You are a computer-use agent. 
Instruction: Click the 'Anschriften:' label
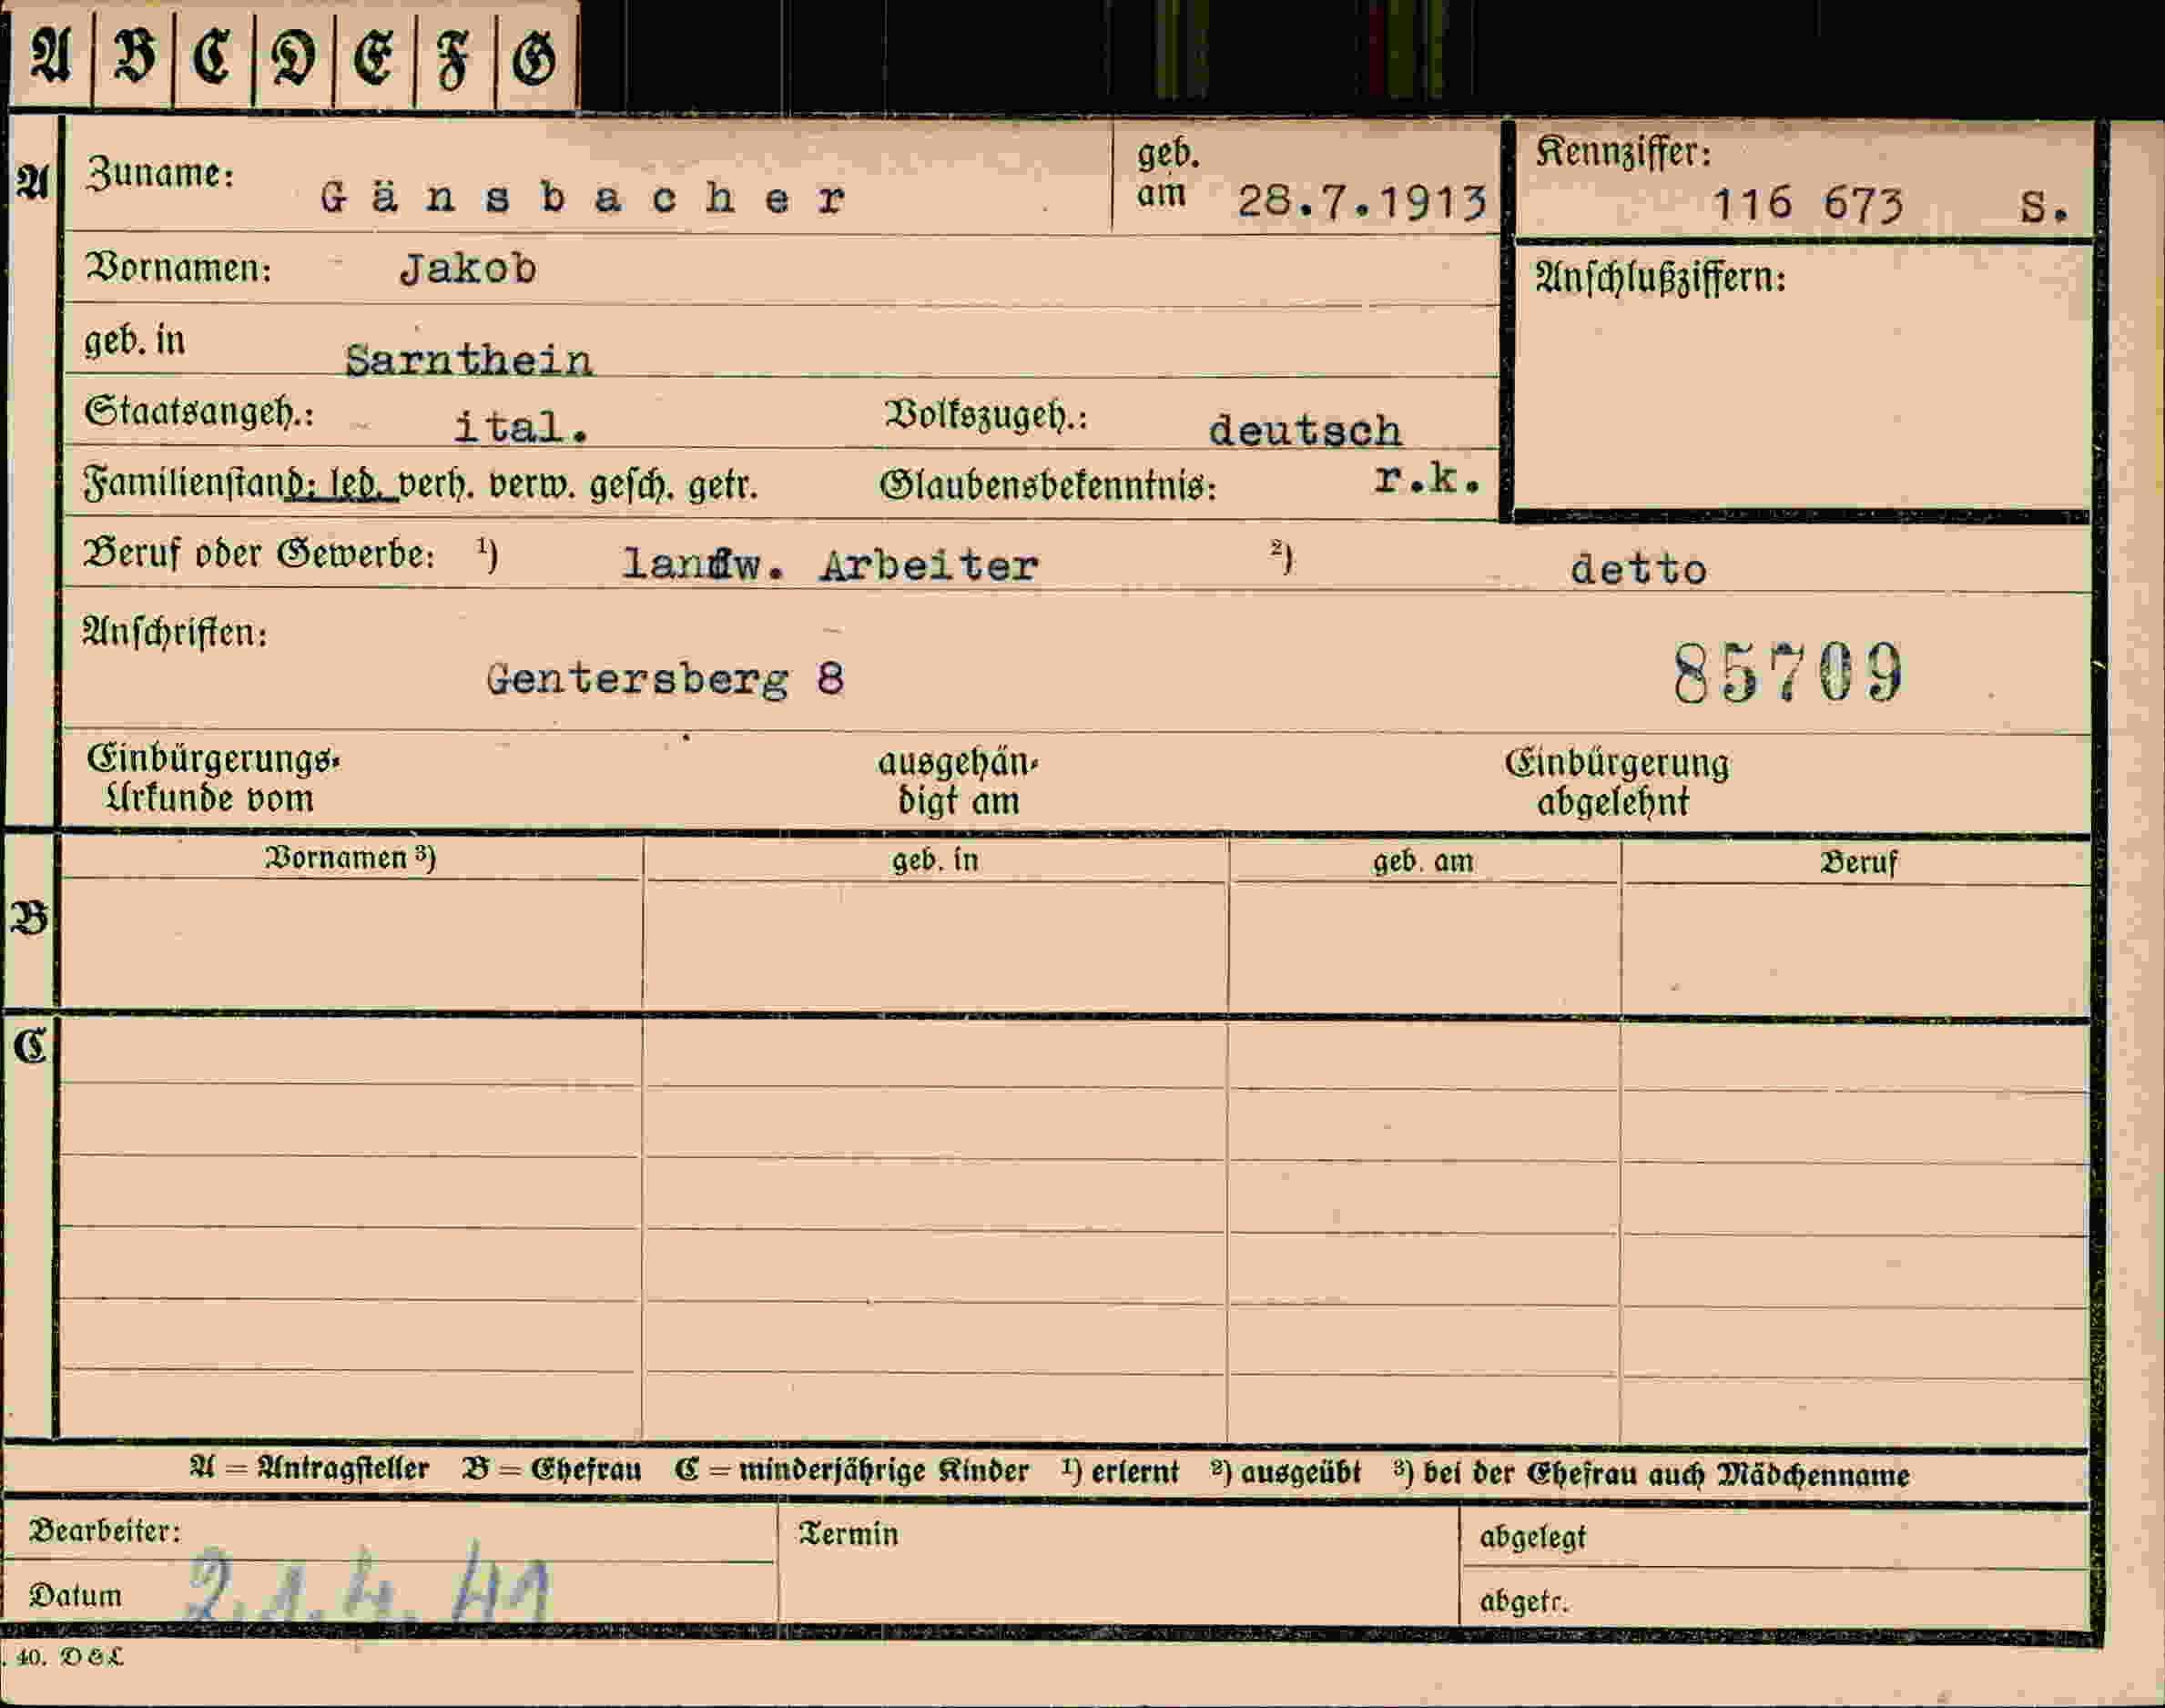click(175, 632)
